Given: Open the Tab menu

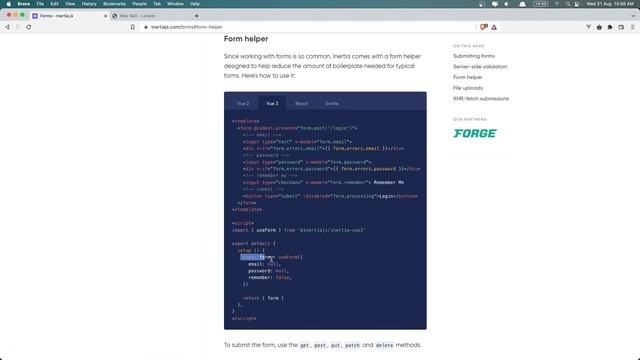Looking at the screenshot, I should coord(157,4).
